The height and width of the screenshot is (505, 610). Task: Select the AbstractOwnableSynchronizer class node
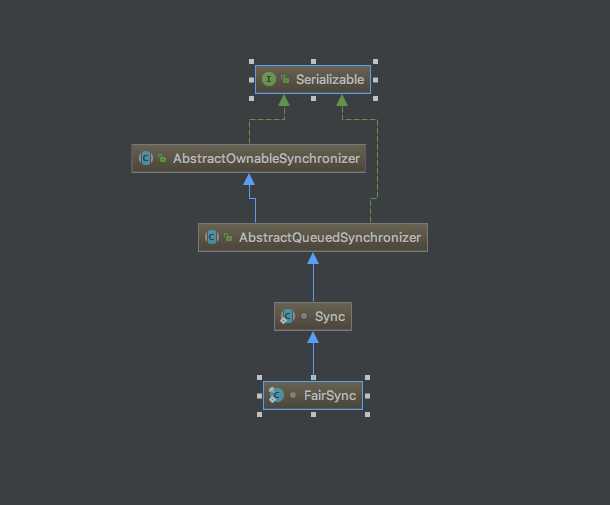coord(249,158)
